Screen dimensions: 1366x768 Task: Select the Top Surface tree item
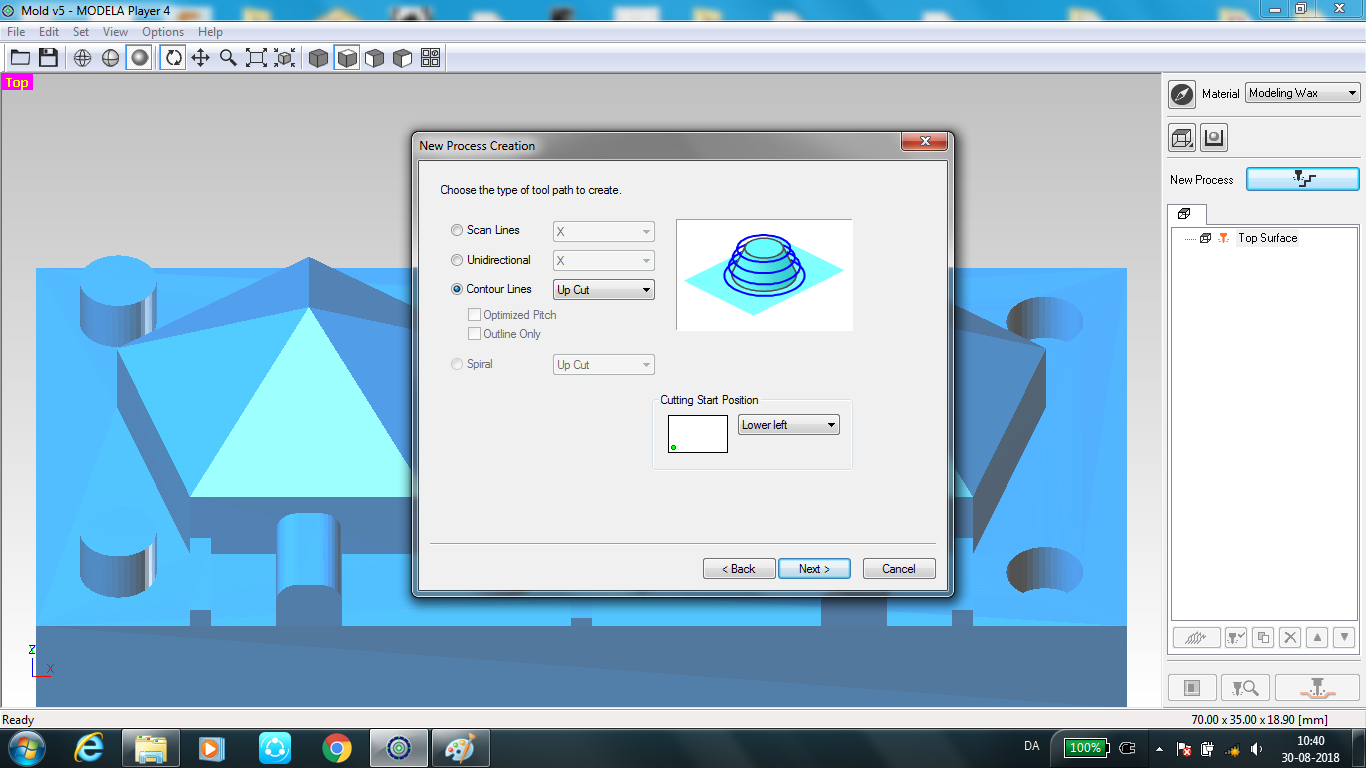coord(1267,238)
